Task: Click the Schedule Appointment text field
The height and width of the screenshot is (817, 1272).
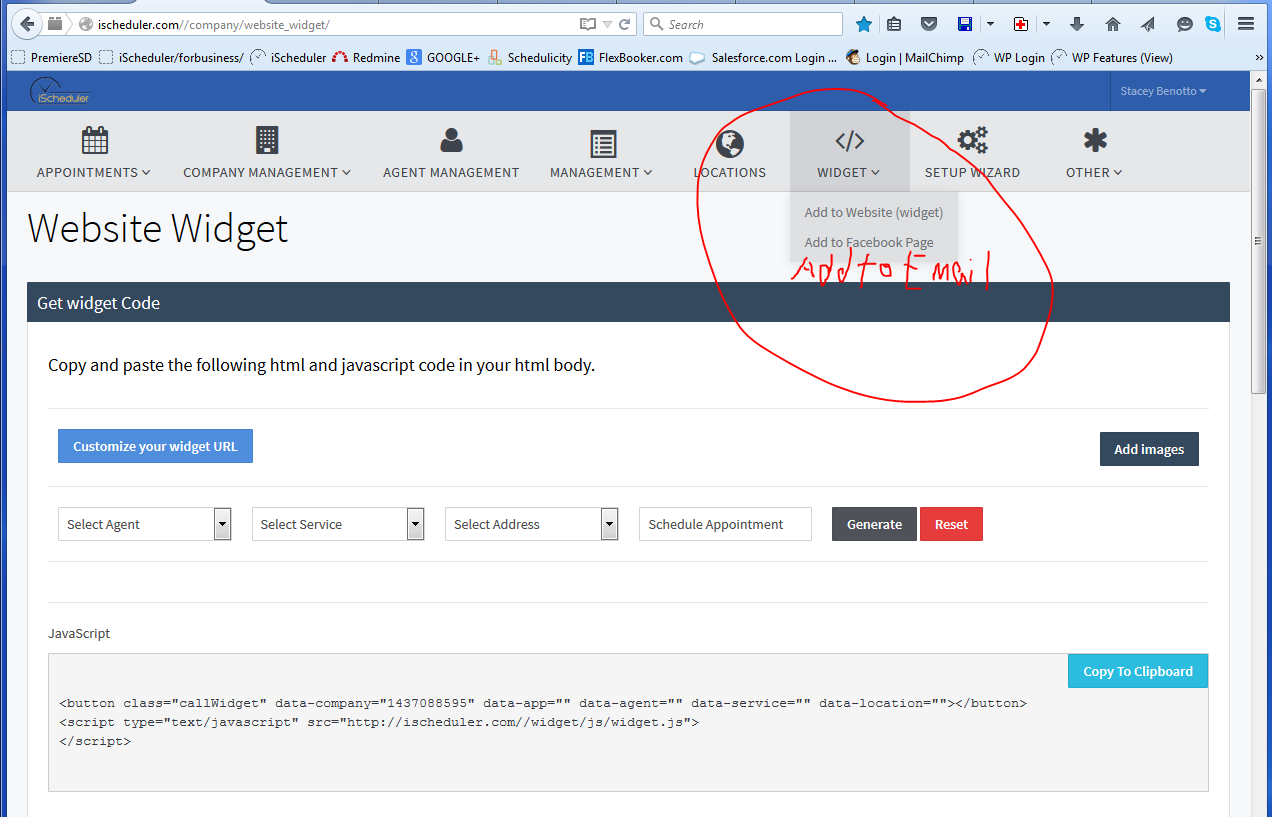Action: pyautogui.click(x=725, y=524)
